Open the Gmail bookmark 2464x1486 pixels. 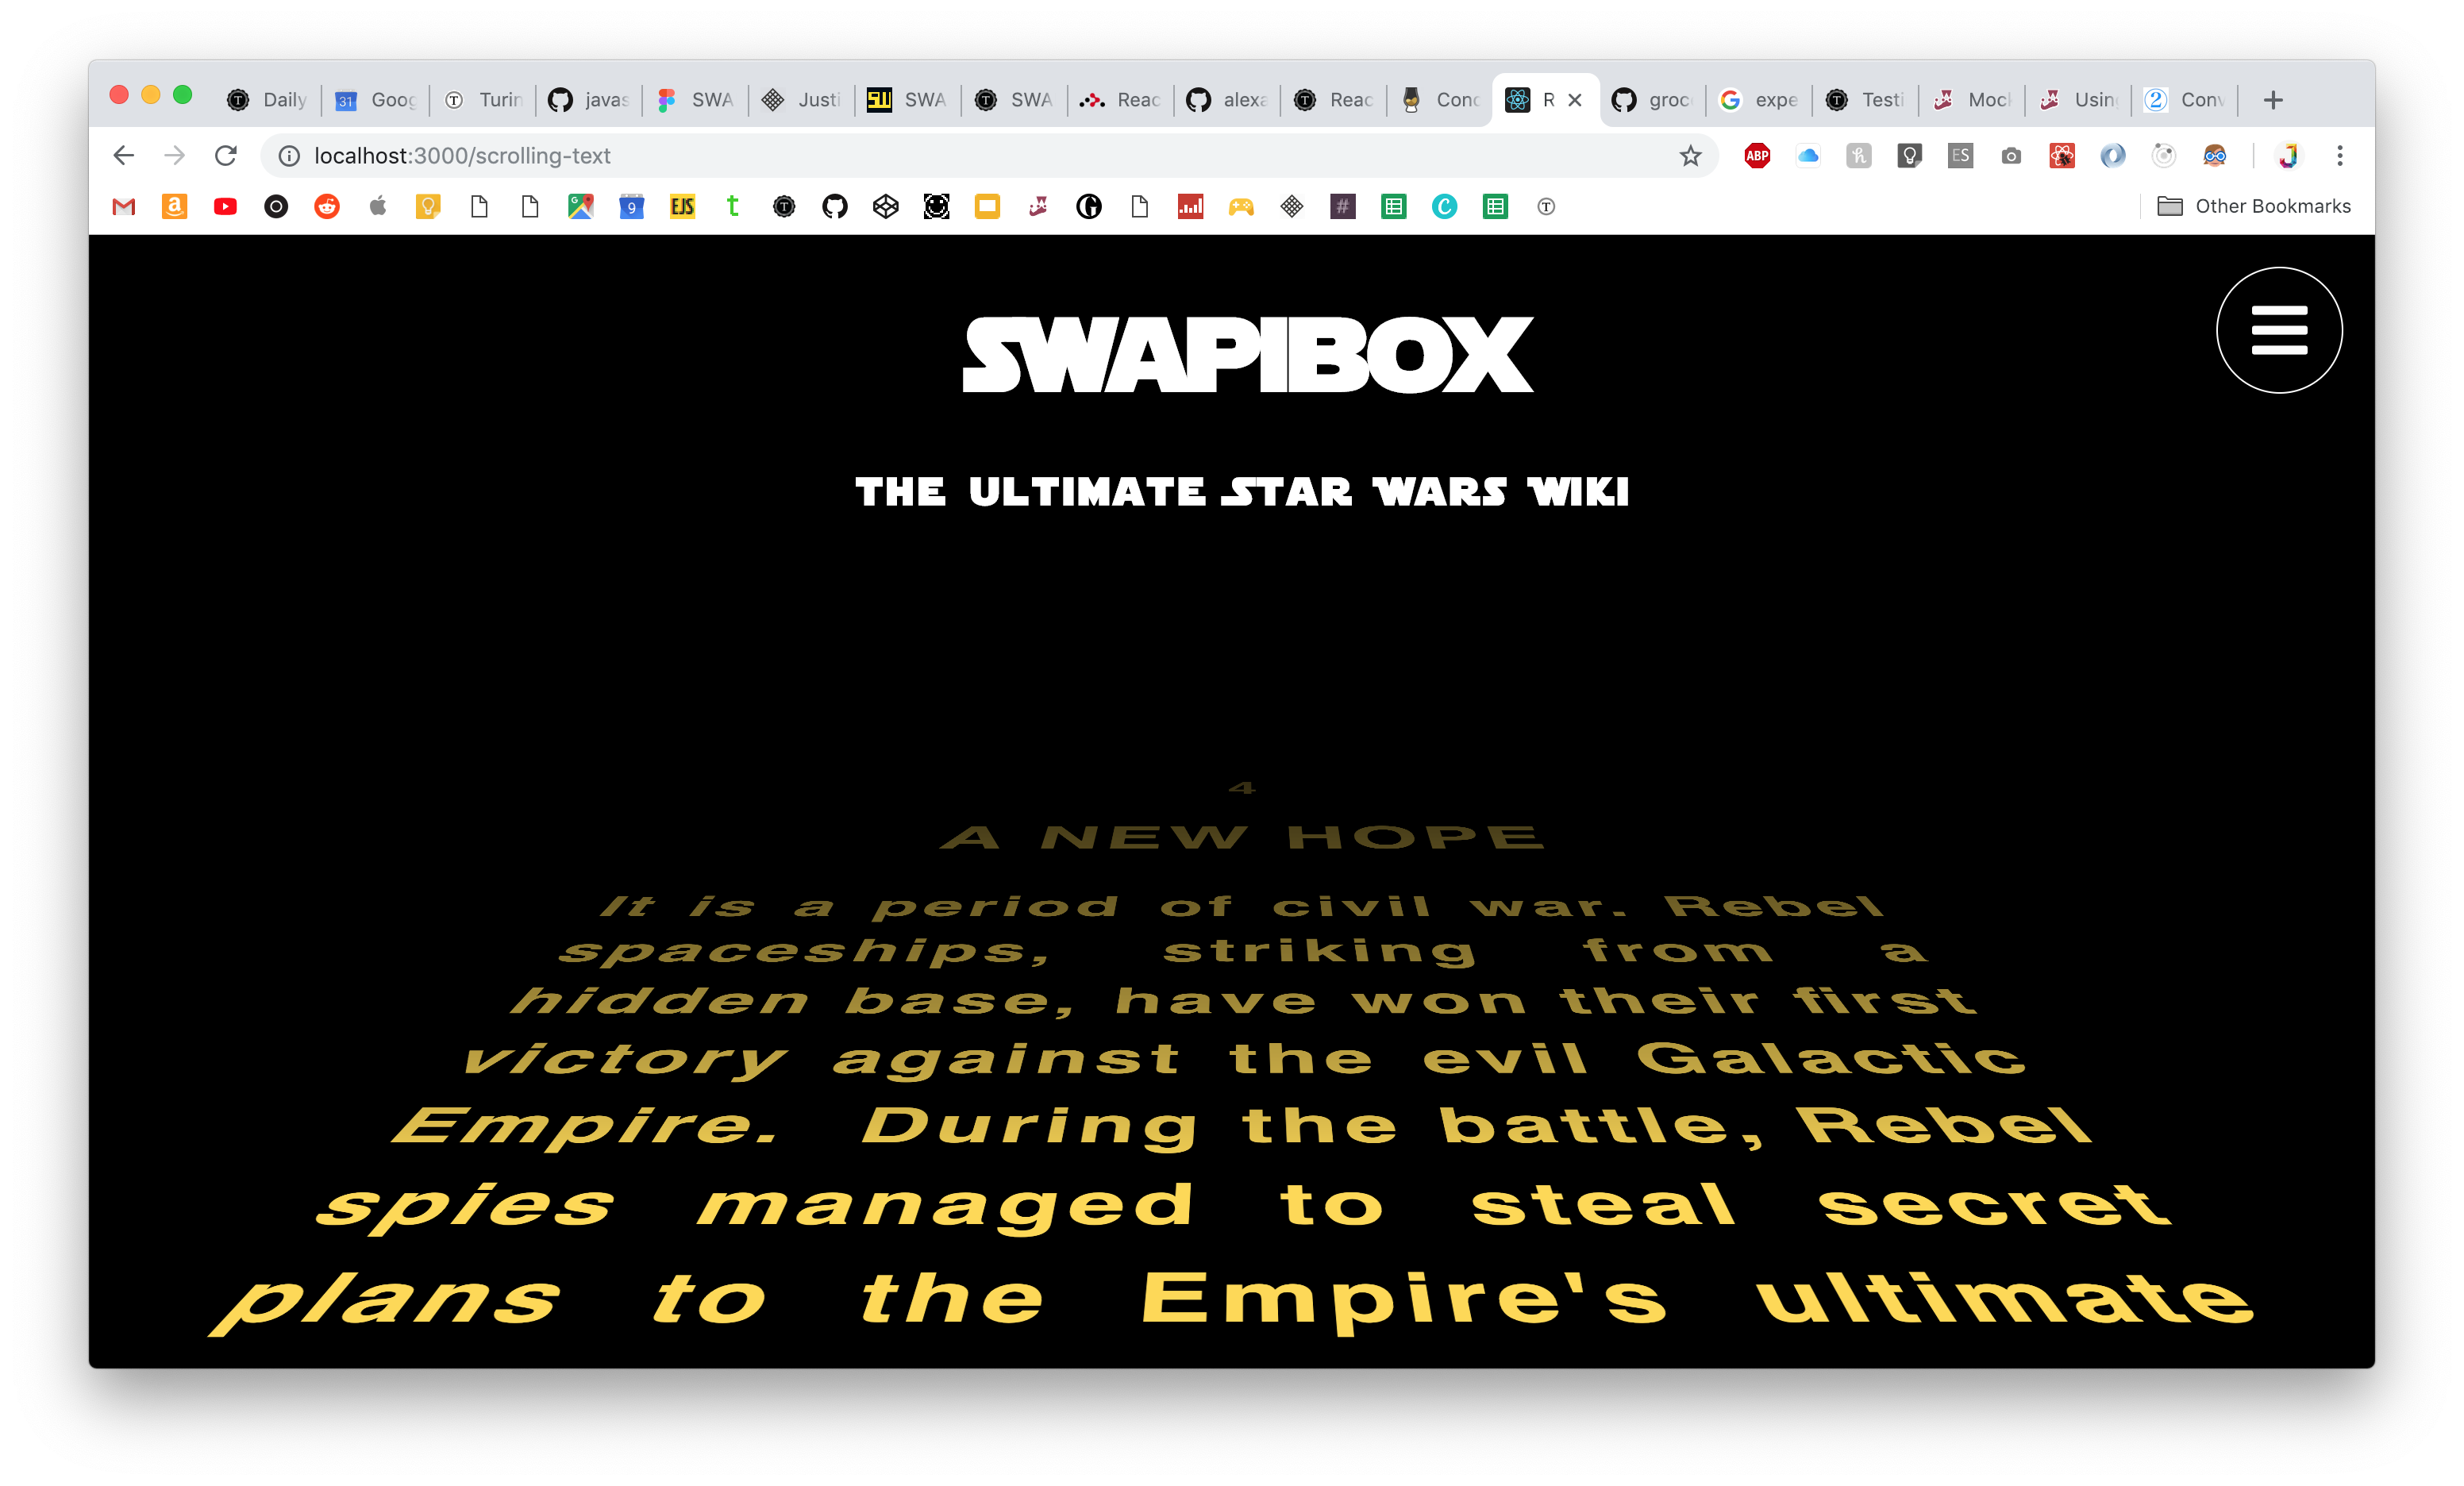(x=124, y=207)
